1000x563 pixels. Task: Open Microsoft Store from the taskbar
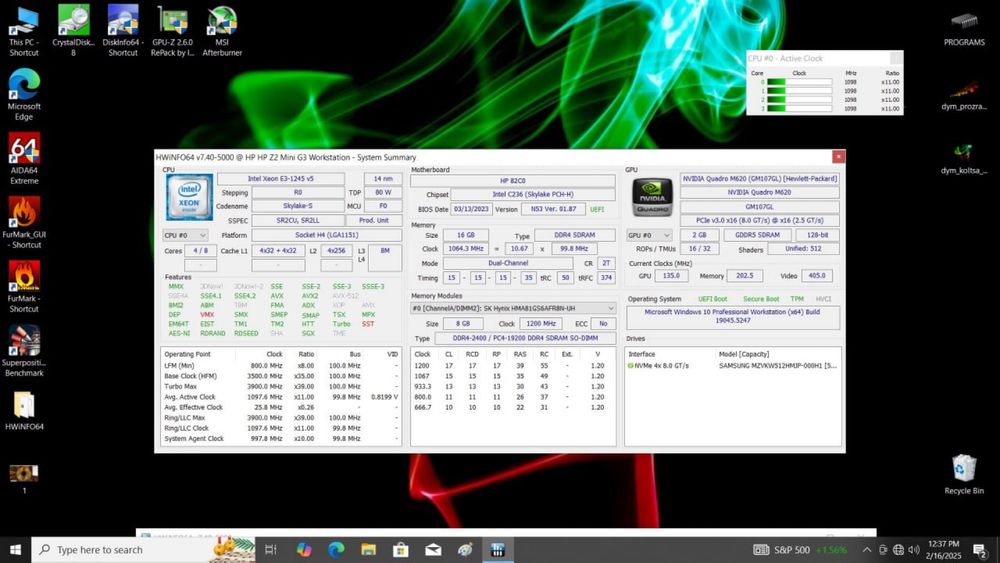401,550
